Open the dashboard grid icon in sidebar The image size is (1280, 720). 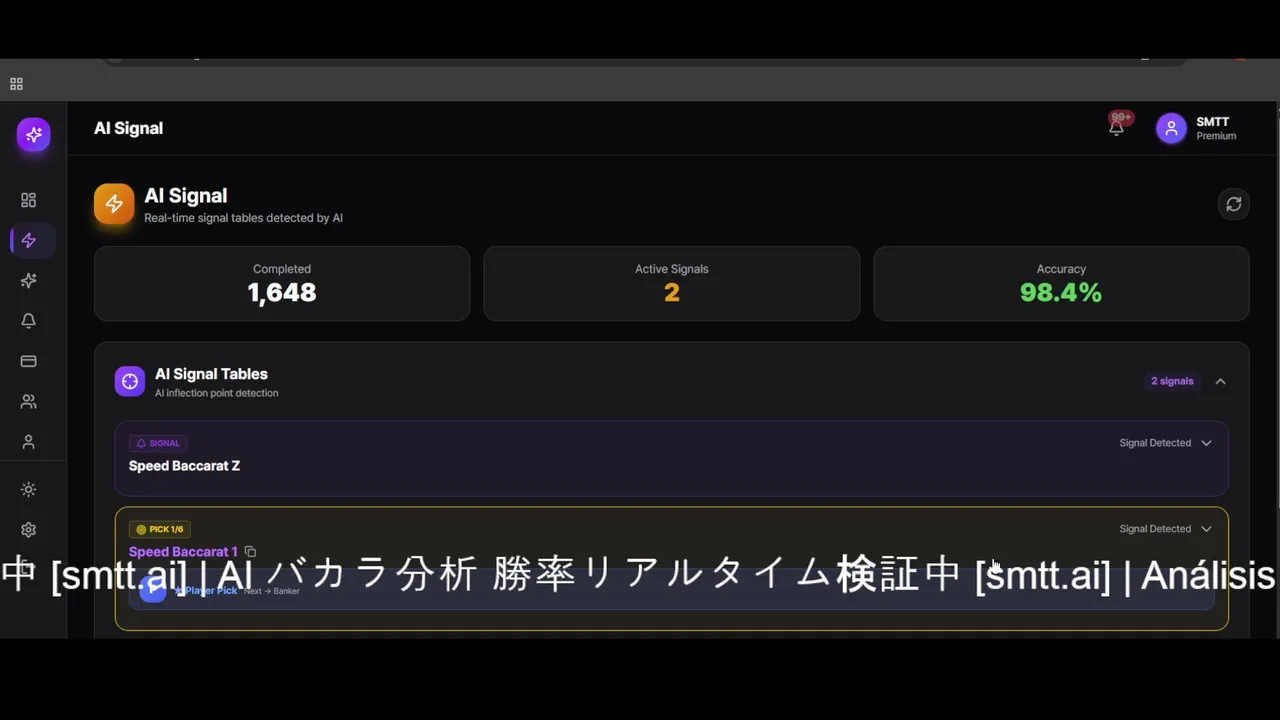click(28, 200)
